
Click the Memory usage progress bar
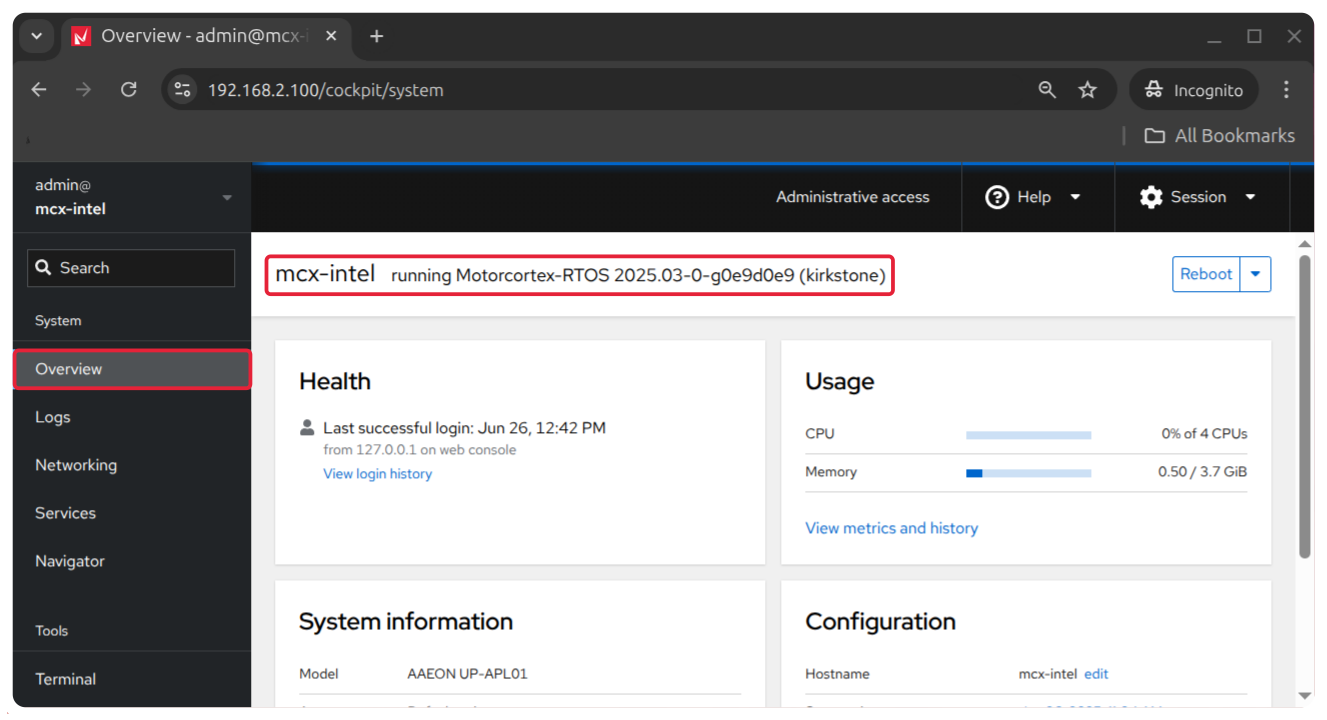pos(1028,473)
